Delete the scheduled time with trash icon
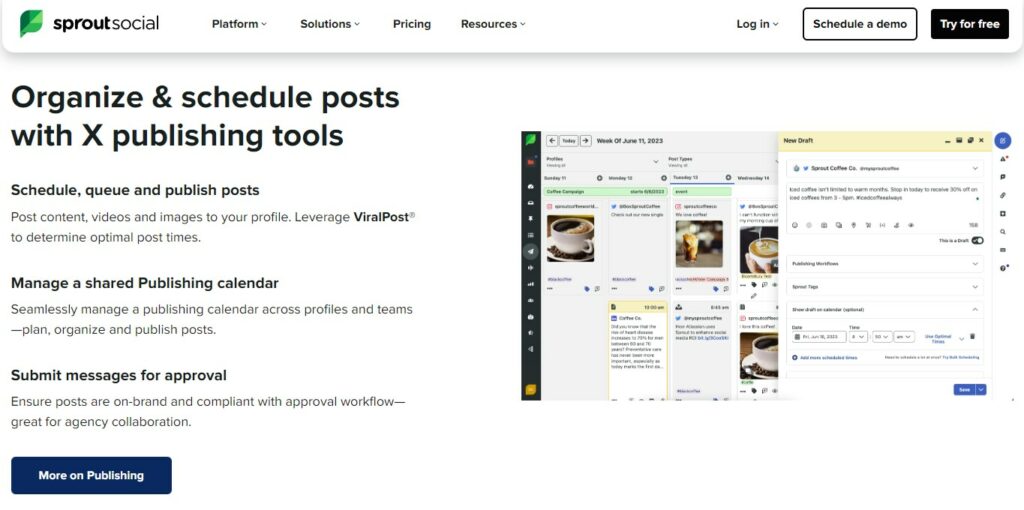Image resolution: width=1024 pixels, height=510 pixels. coord(972,336)
